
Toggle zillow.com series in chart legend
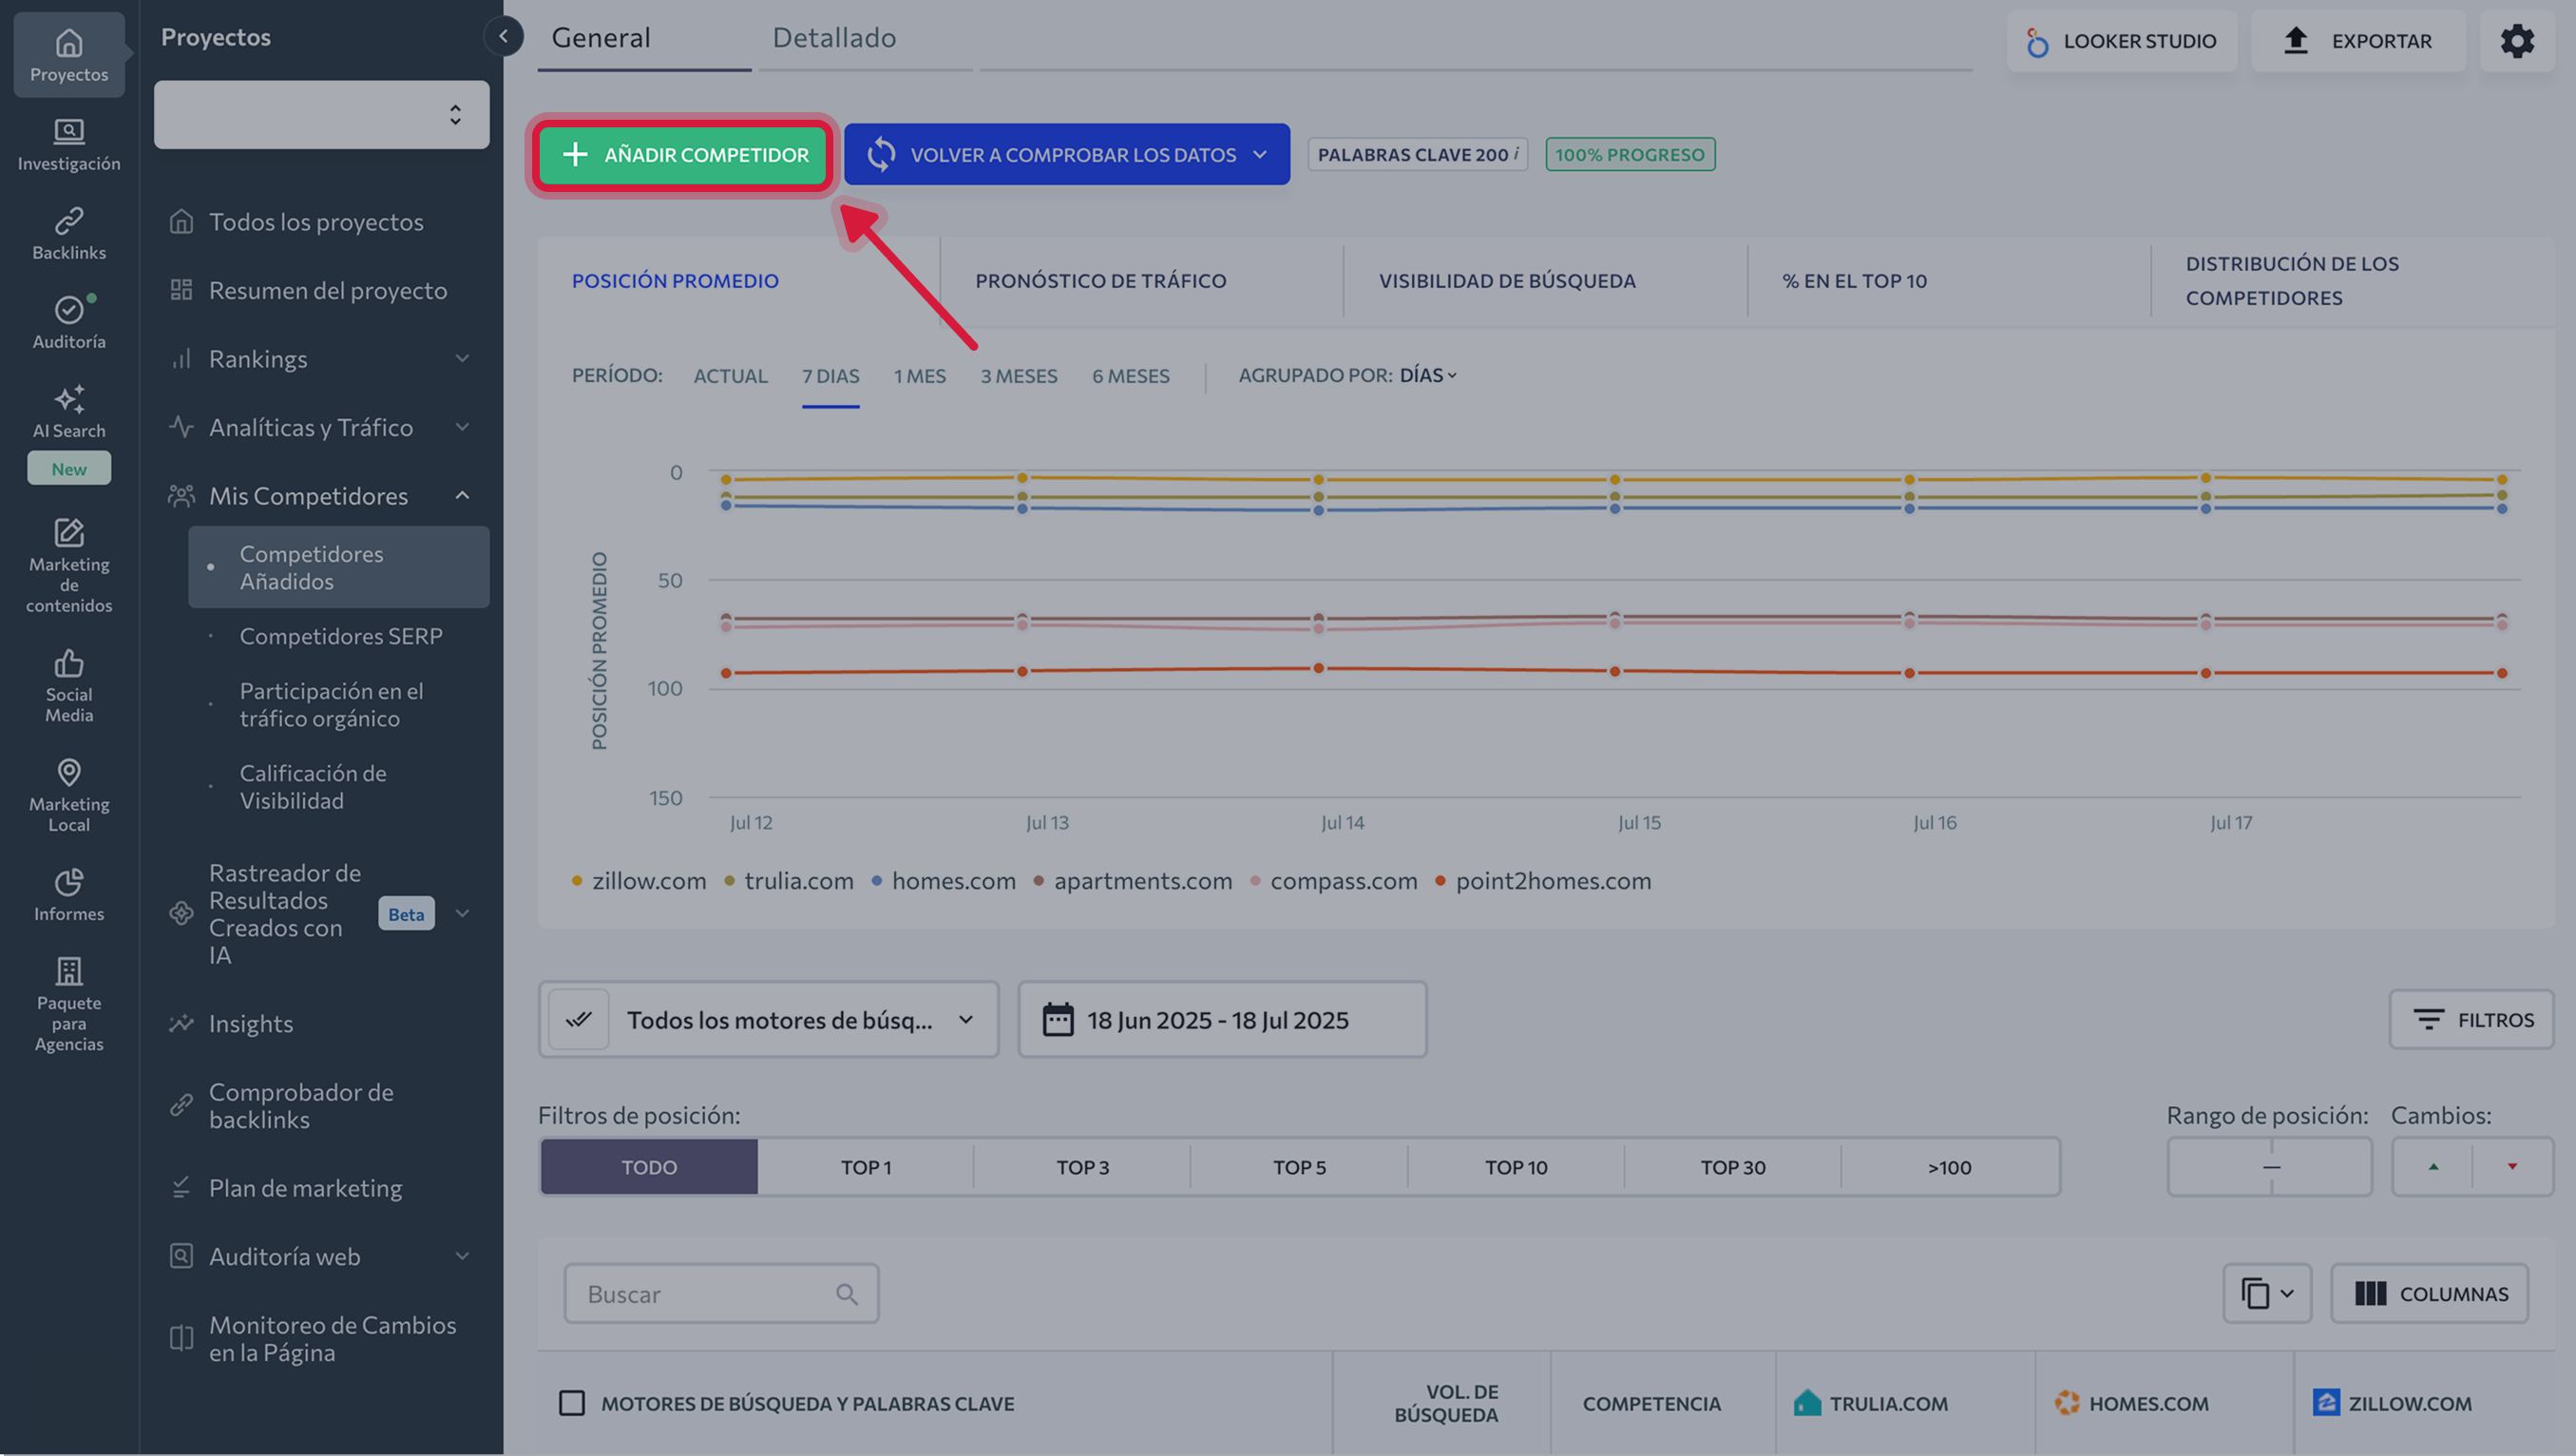639,881
